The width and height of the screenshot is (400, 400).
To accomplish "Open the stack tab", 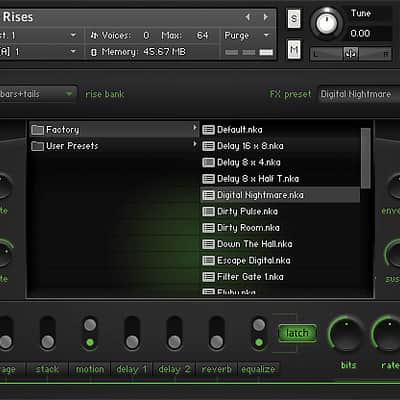I will pos(47,369).
